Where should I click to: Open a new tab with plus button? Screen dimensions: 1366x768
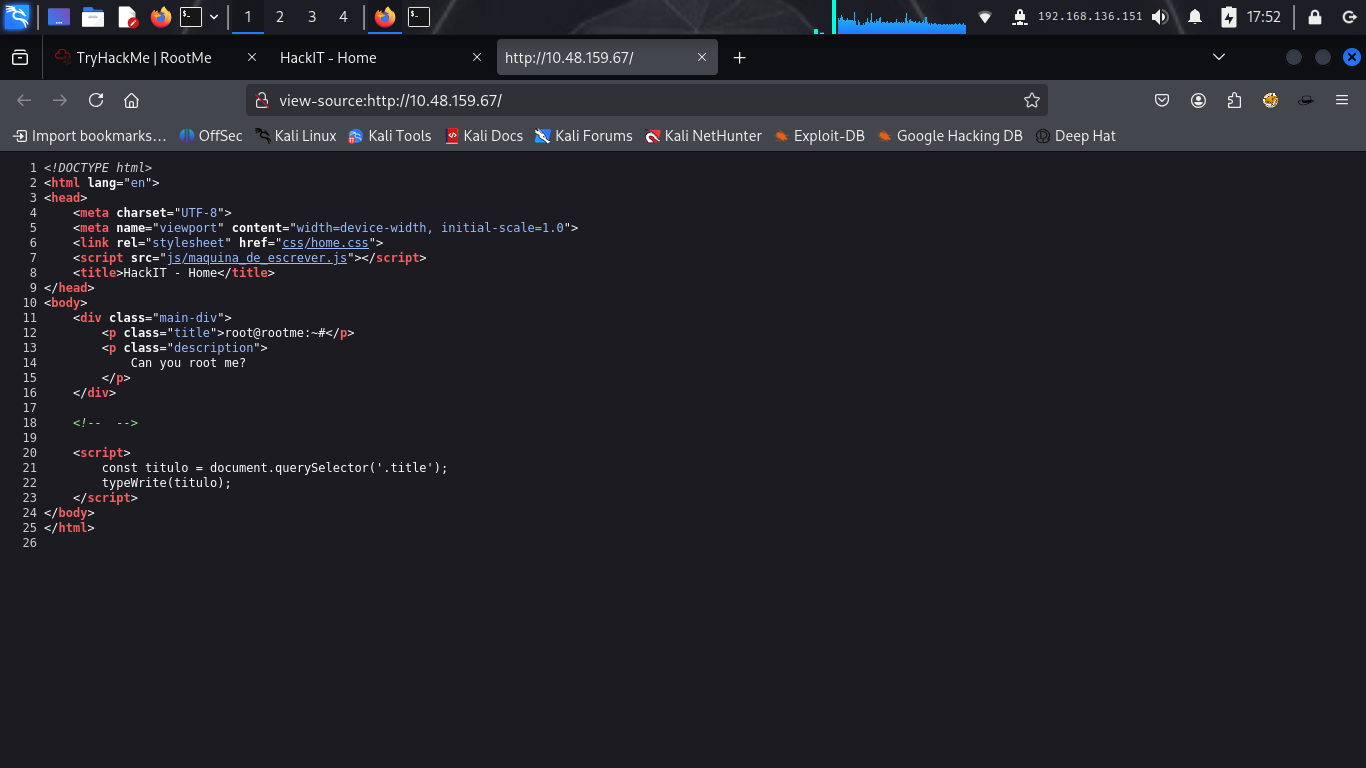pyautogui.click(x=740, y=58)
